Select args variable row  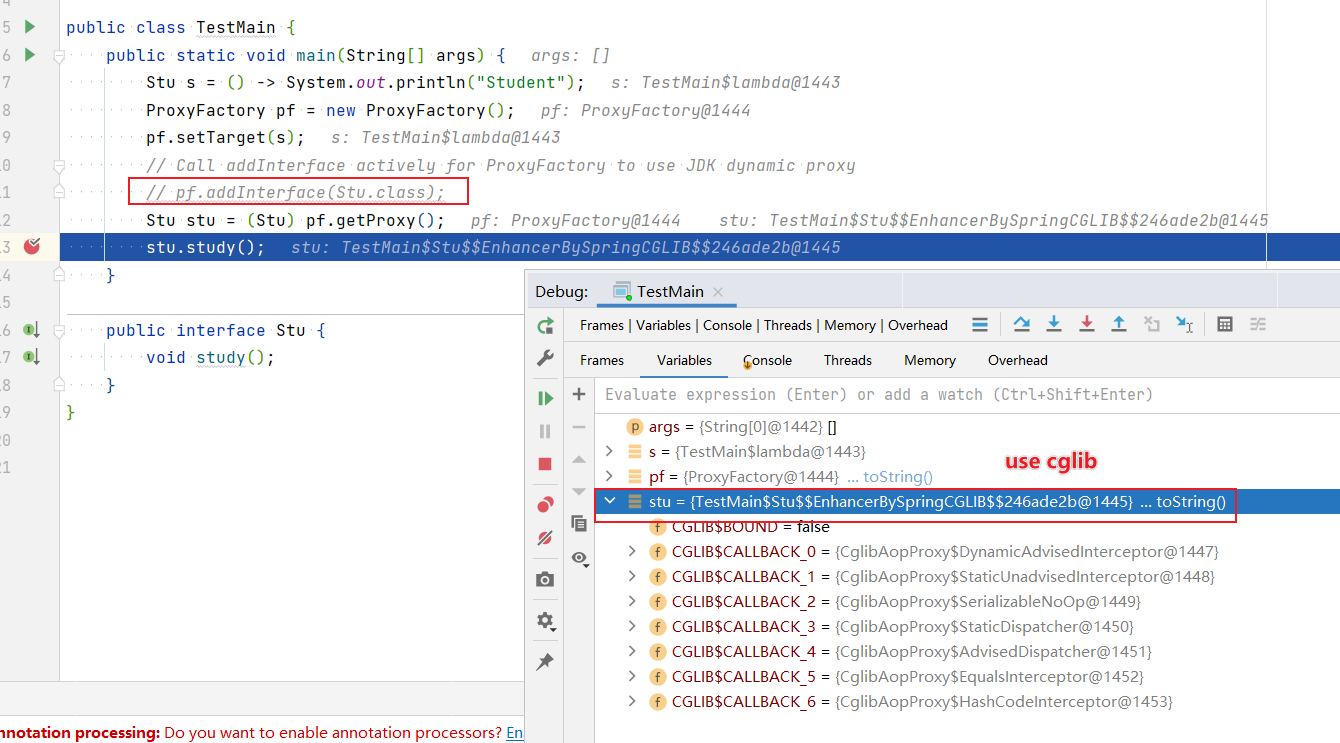966,427
